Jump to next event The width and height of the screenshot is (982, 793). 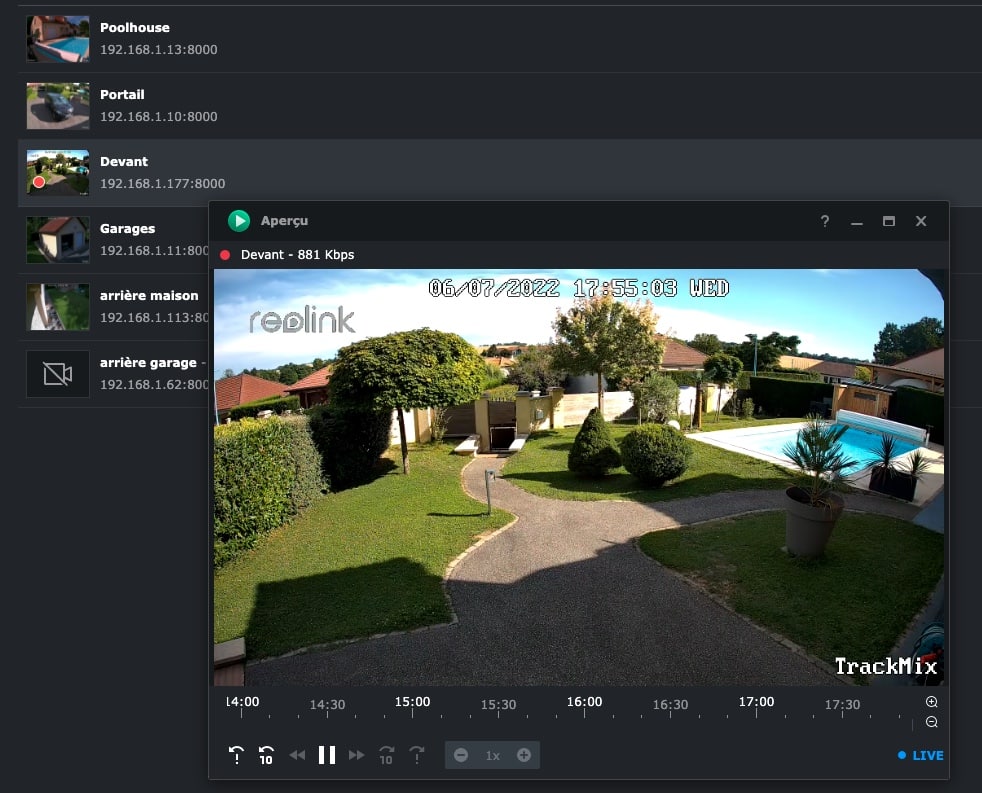click(x=416, y=755)
